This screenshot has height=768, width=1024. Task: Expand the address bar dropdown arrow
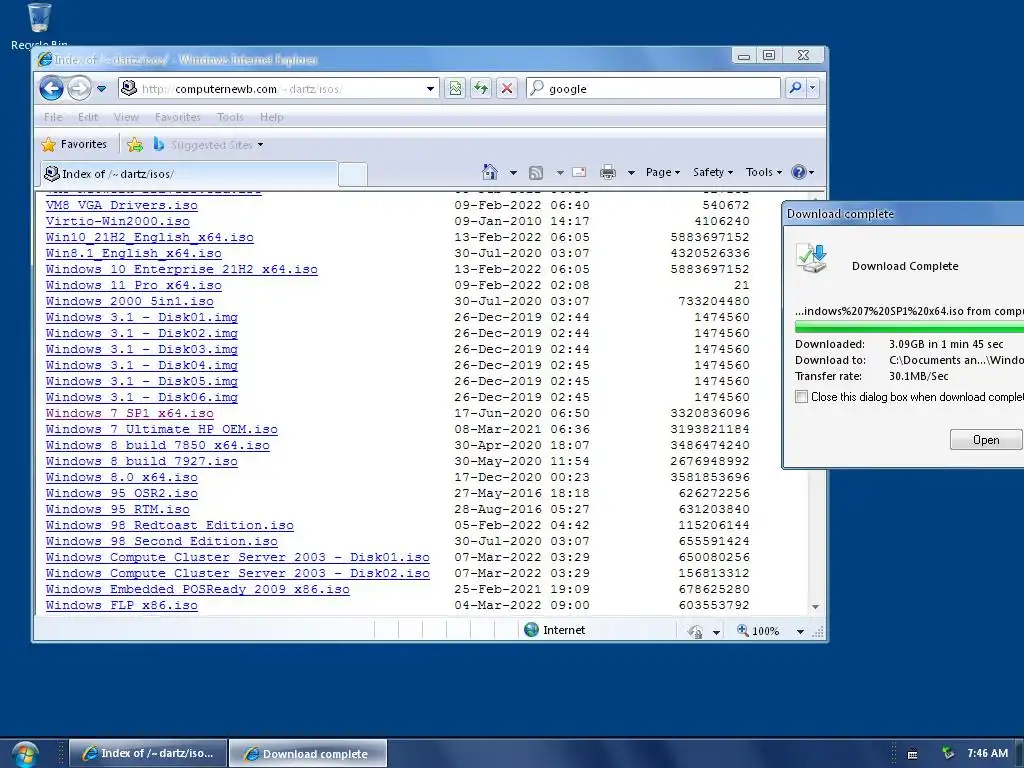tap(430, 89)
